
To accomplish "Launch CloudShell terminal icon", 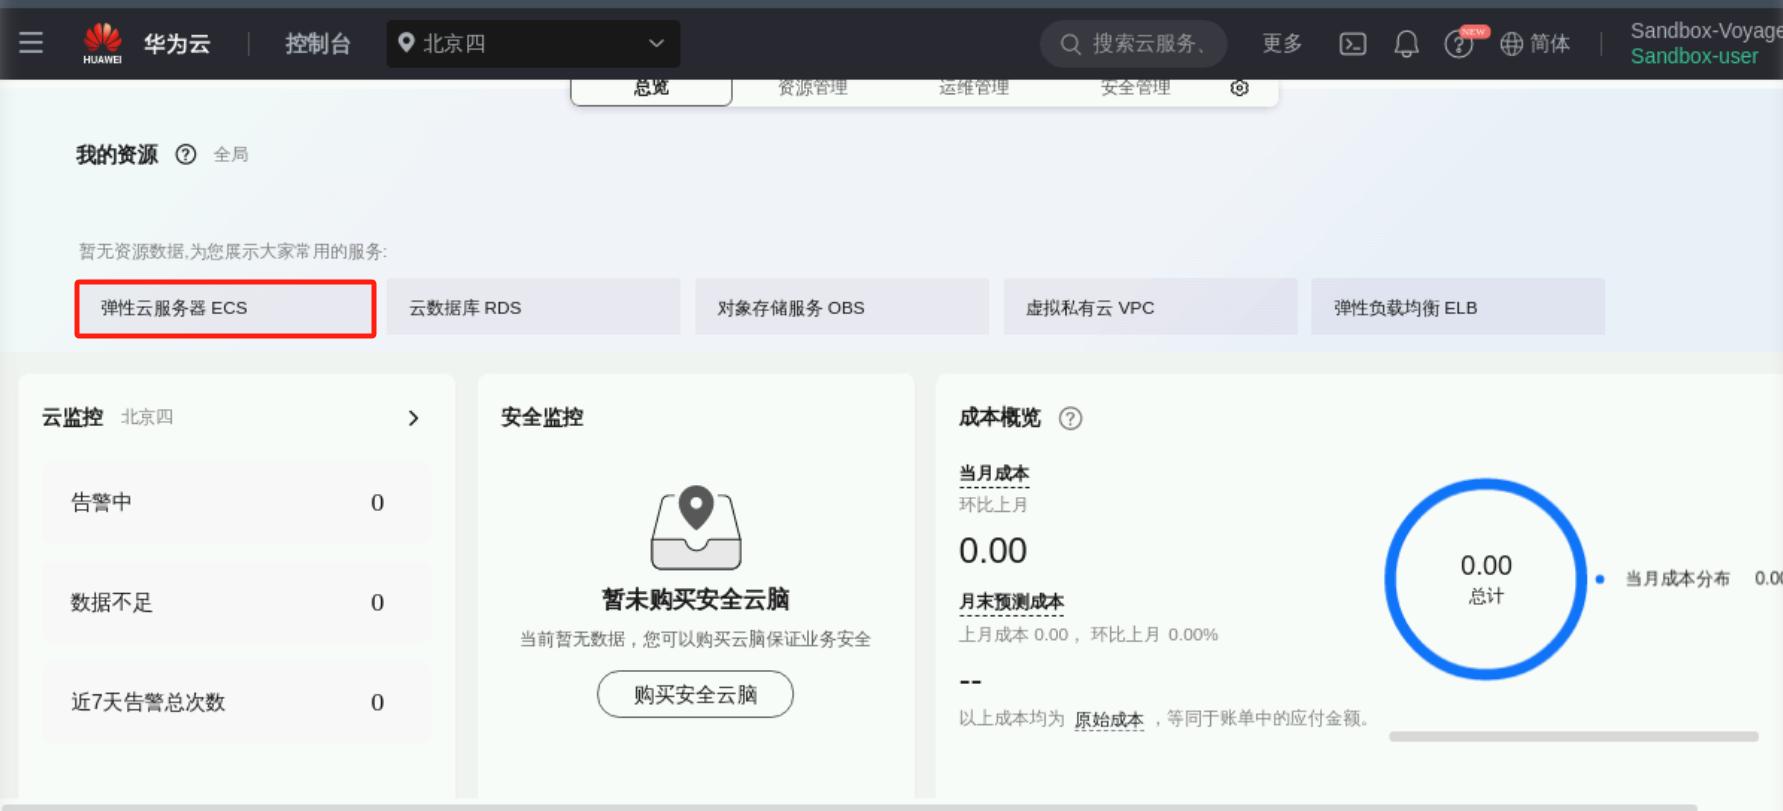I will click(1353, 44).
